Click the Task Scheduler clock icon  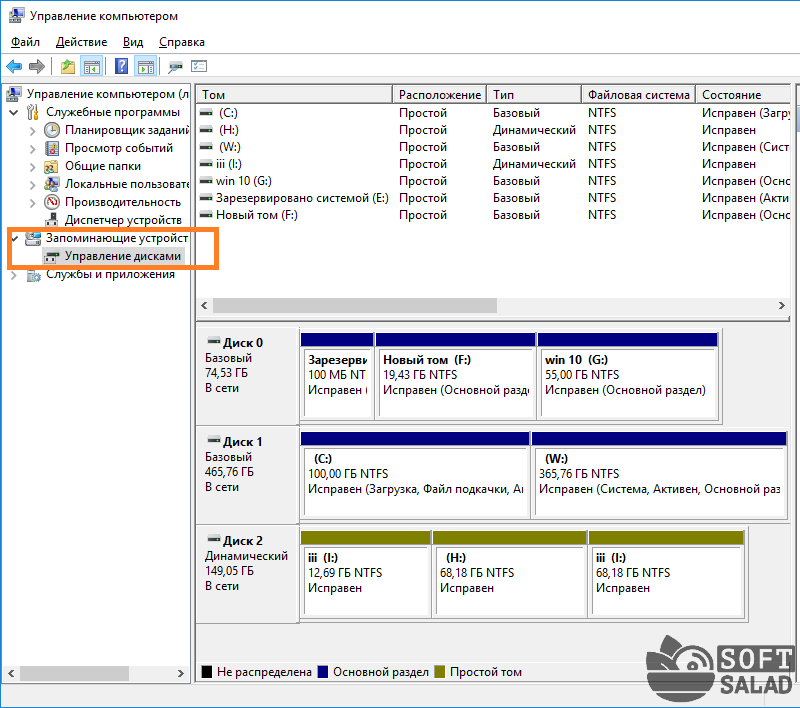52,130
